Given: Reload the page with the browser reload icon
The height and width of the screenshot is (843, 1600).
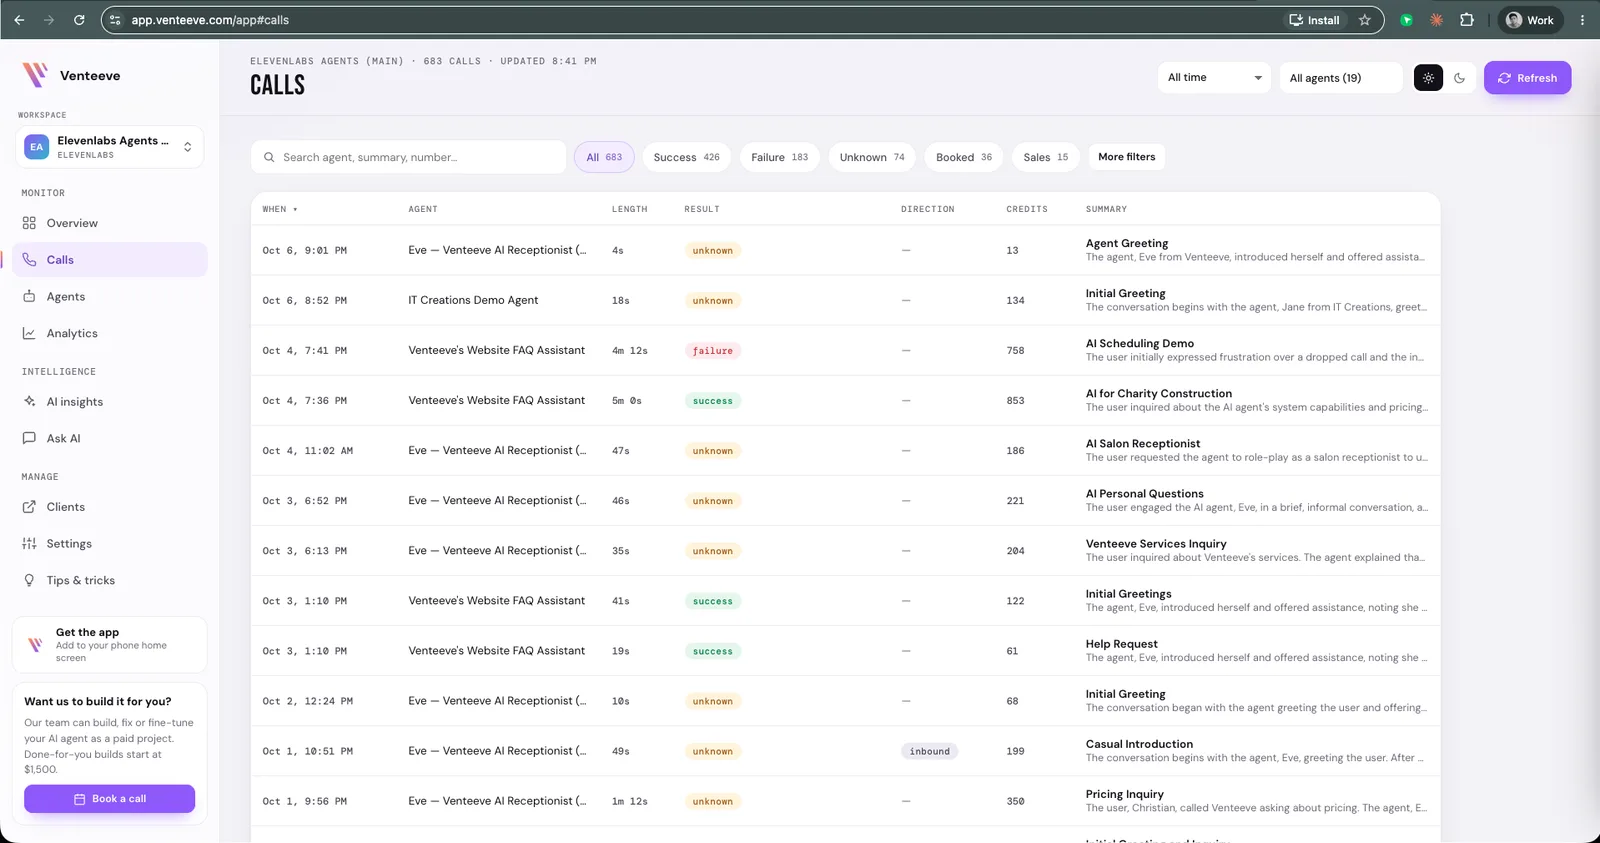Looking at the screenshot, I should 79,20.
